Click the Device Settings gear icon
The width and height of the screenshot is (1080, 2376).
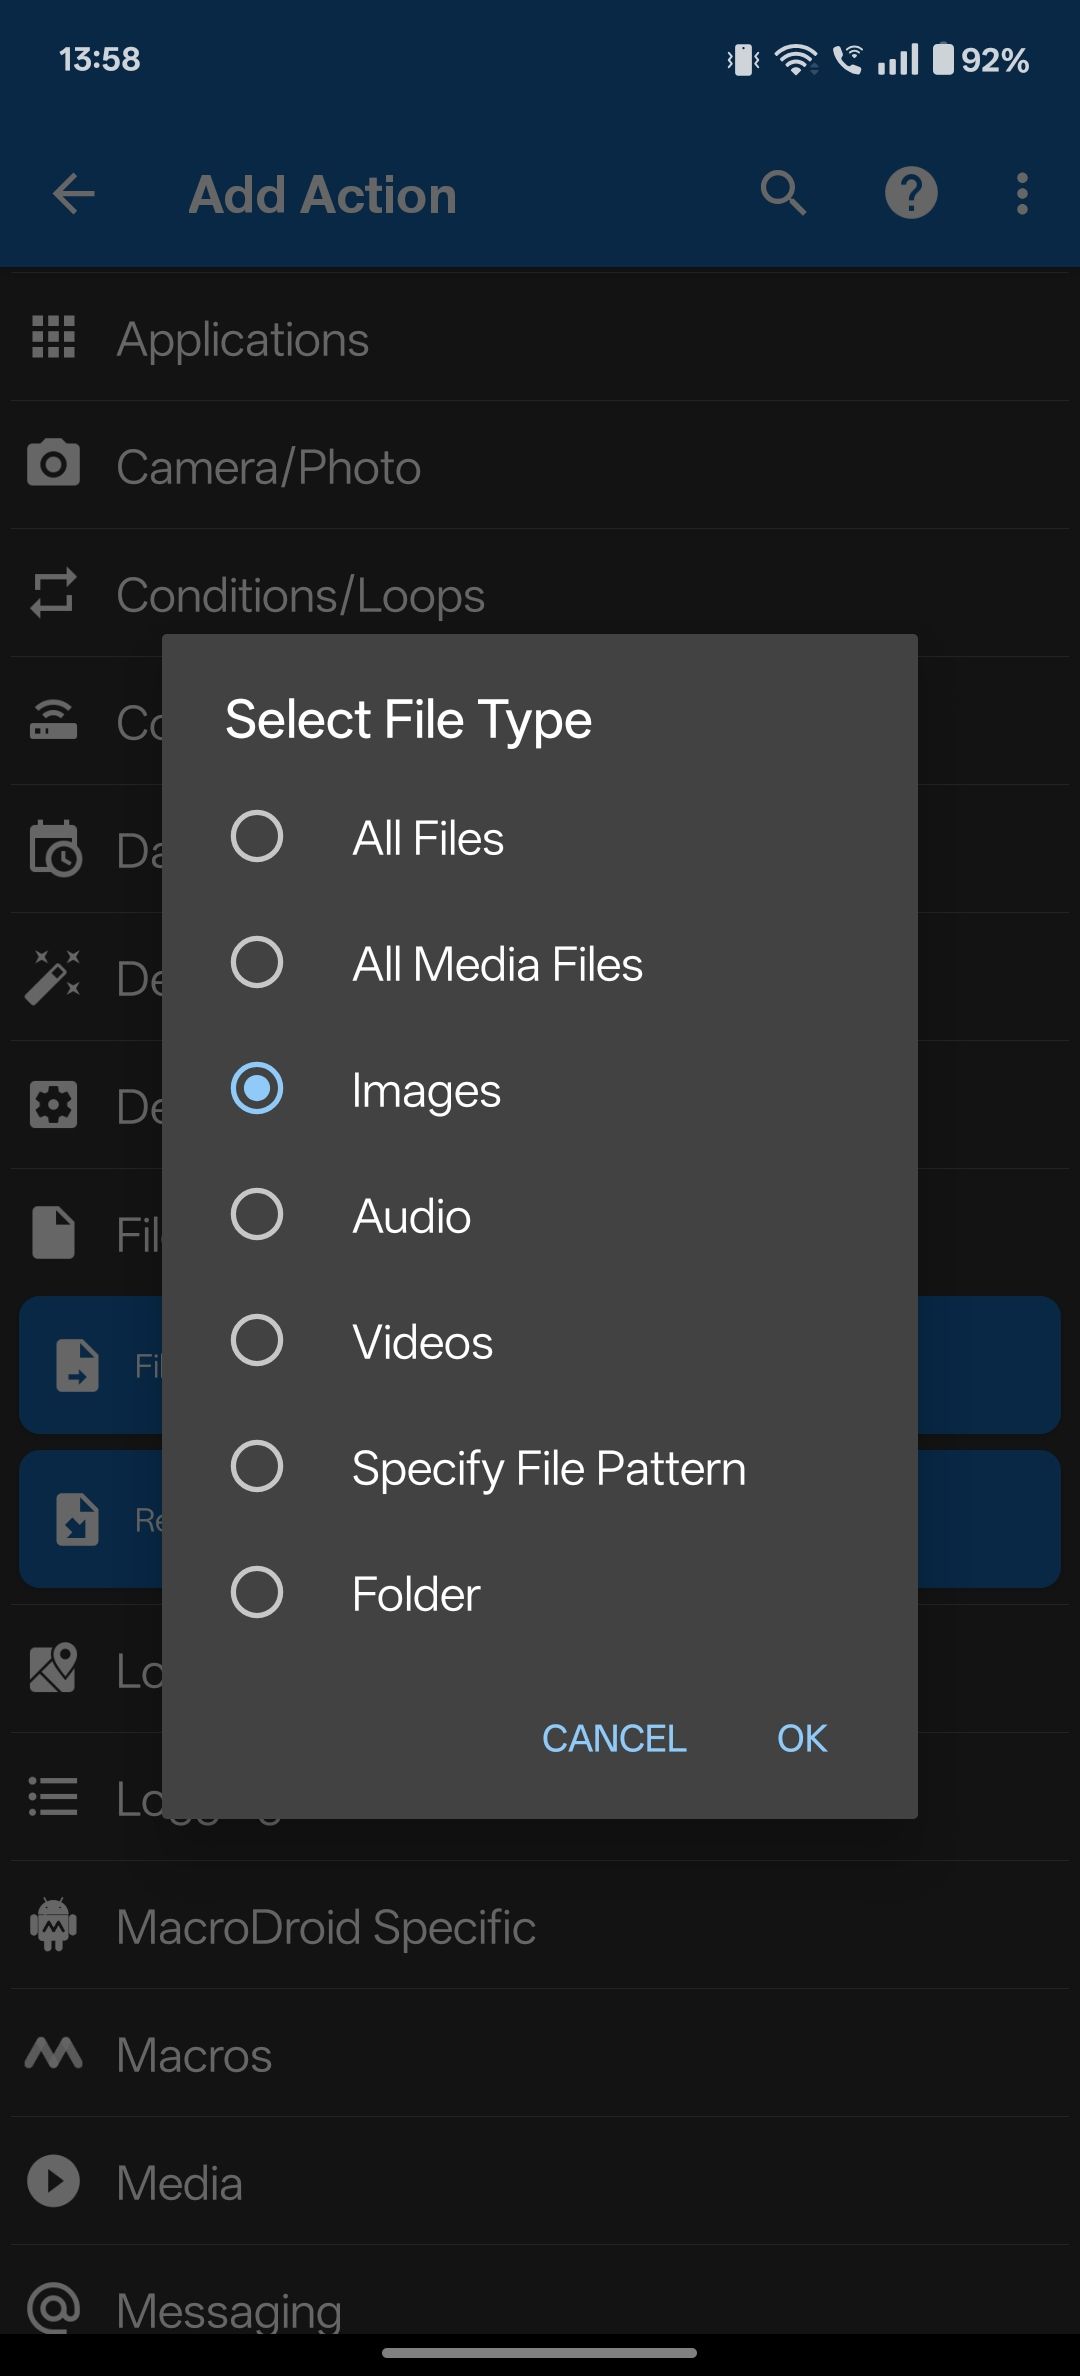click(x=54, y=1105)
